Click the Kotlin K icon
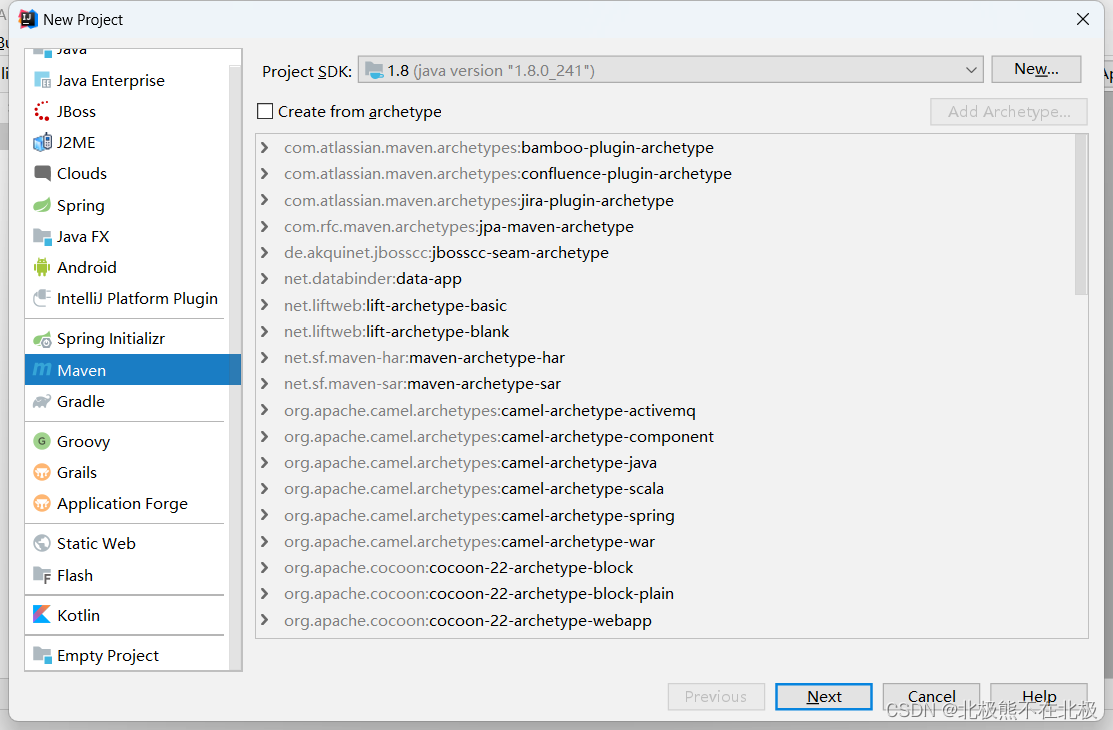 [x=42, y=615]
